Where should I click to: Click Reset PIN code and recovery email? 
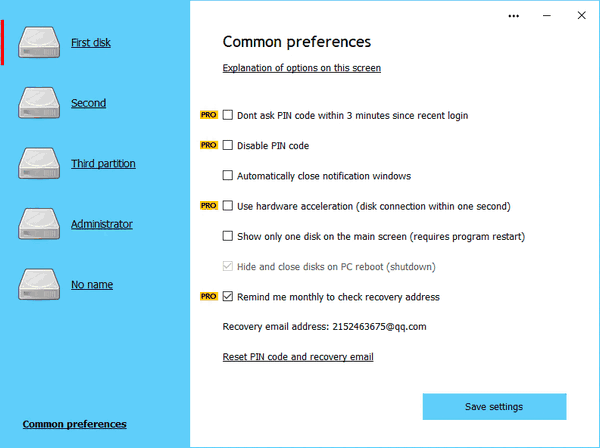tap(297, 357)
